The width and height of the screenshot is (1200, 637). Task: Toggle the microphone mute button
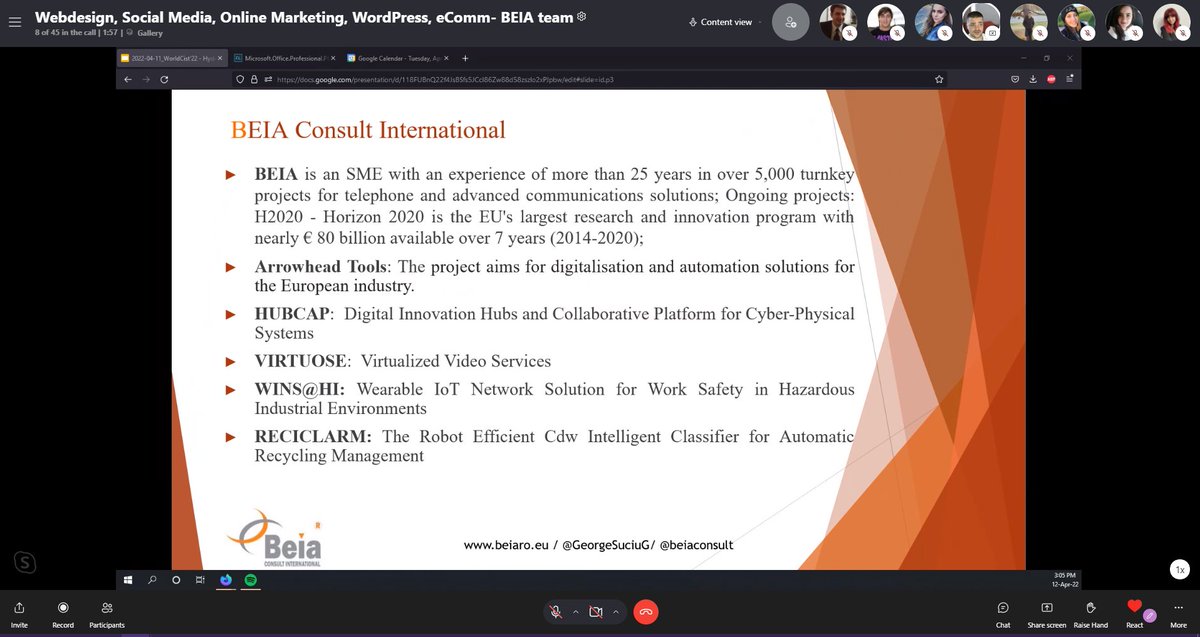(x=556, y=612)
